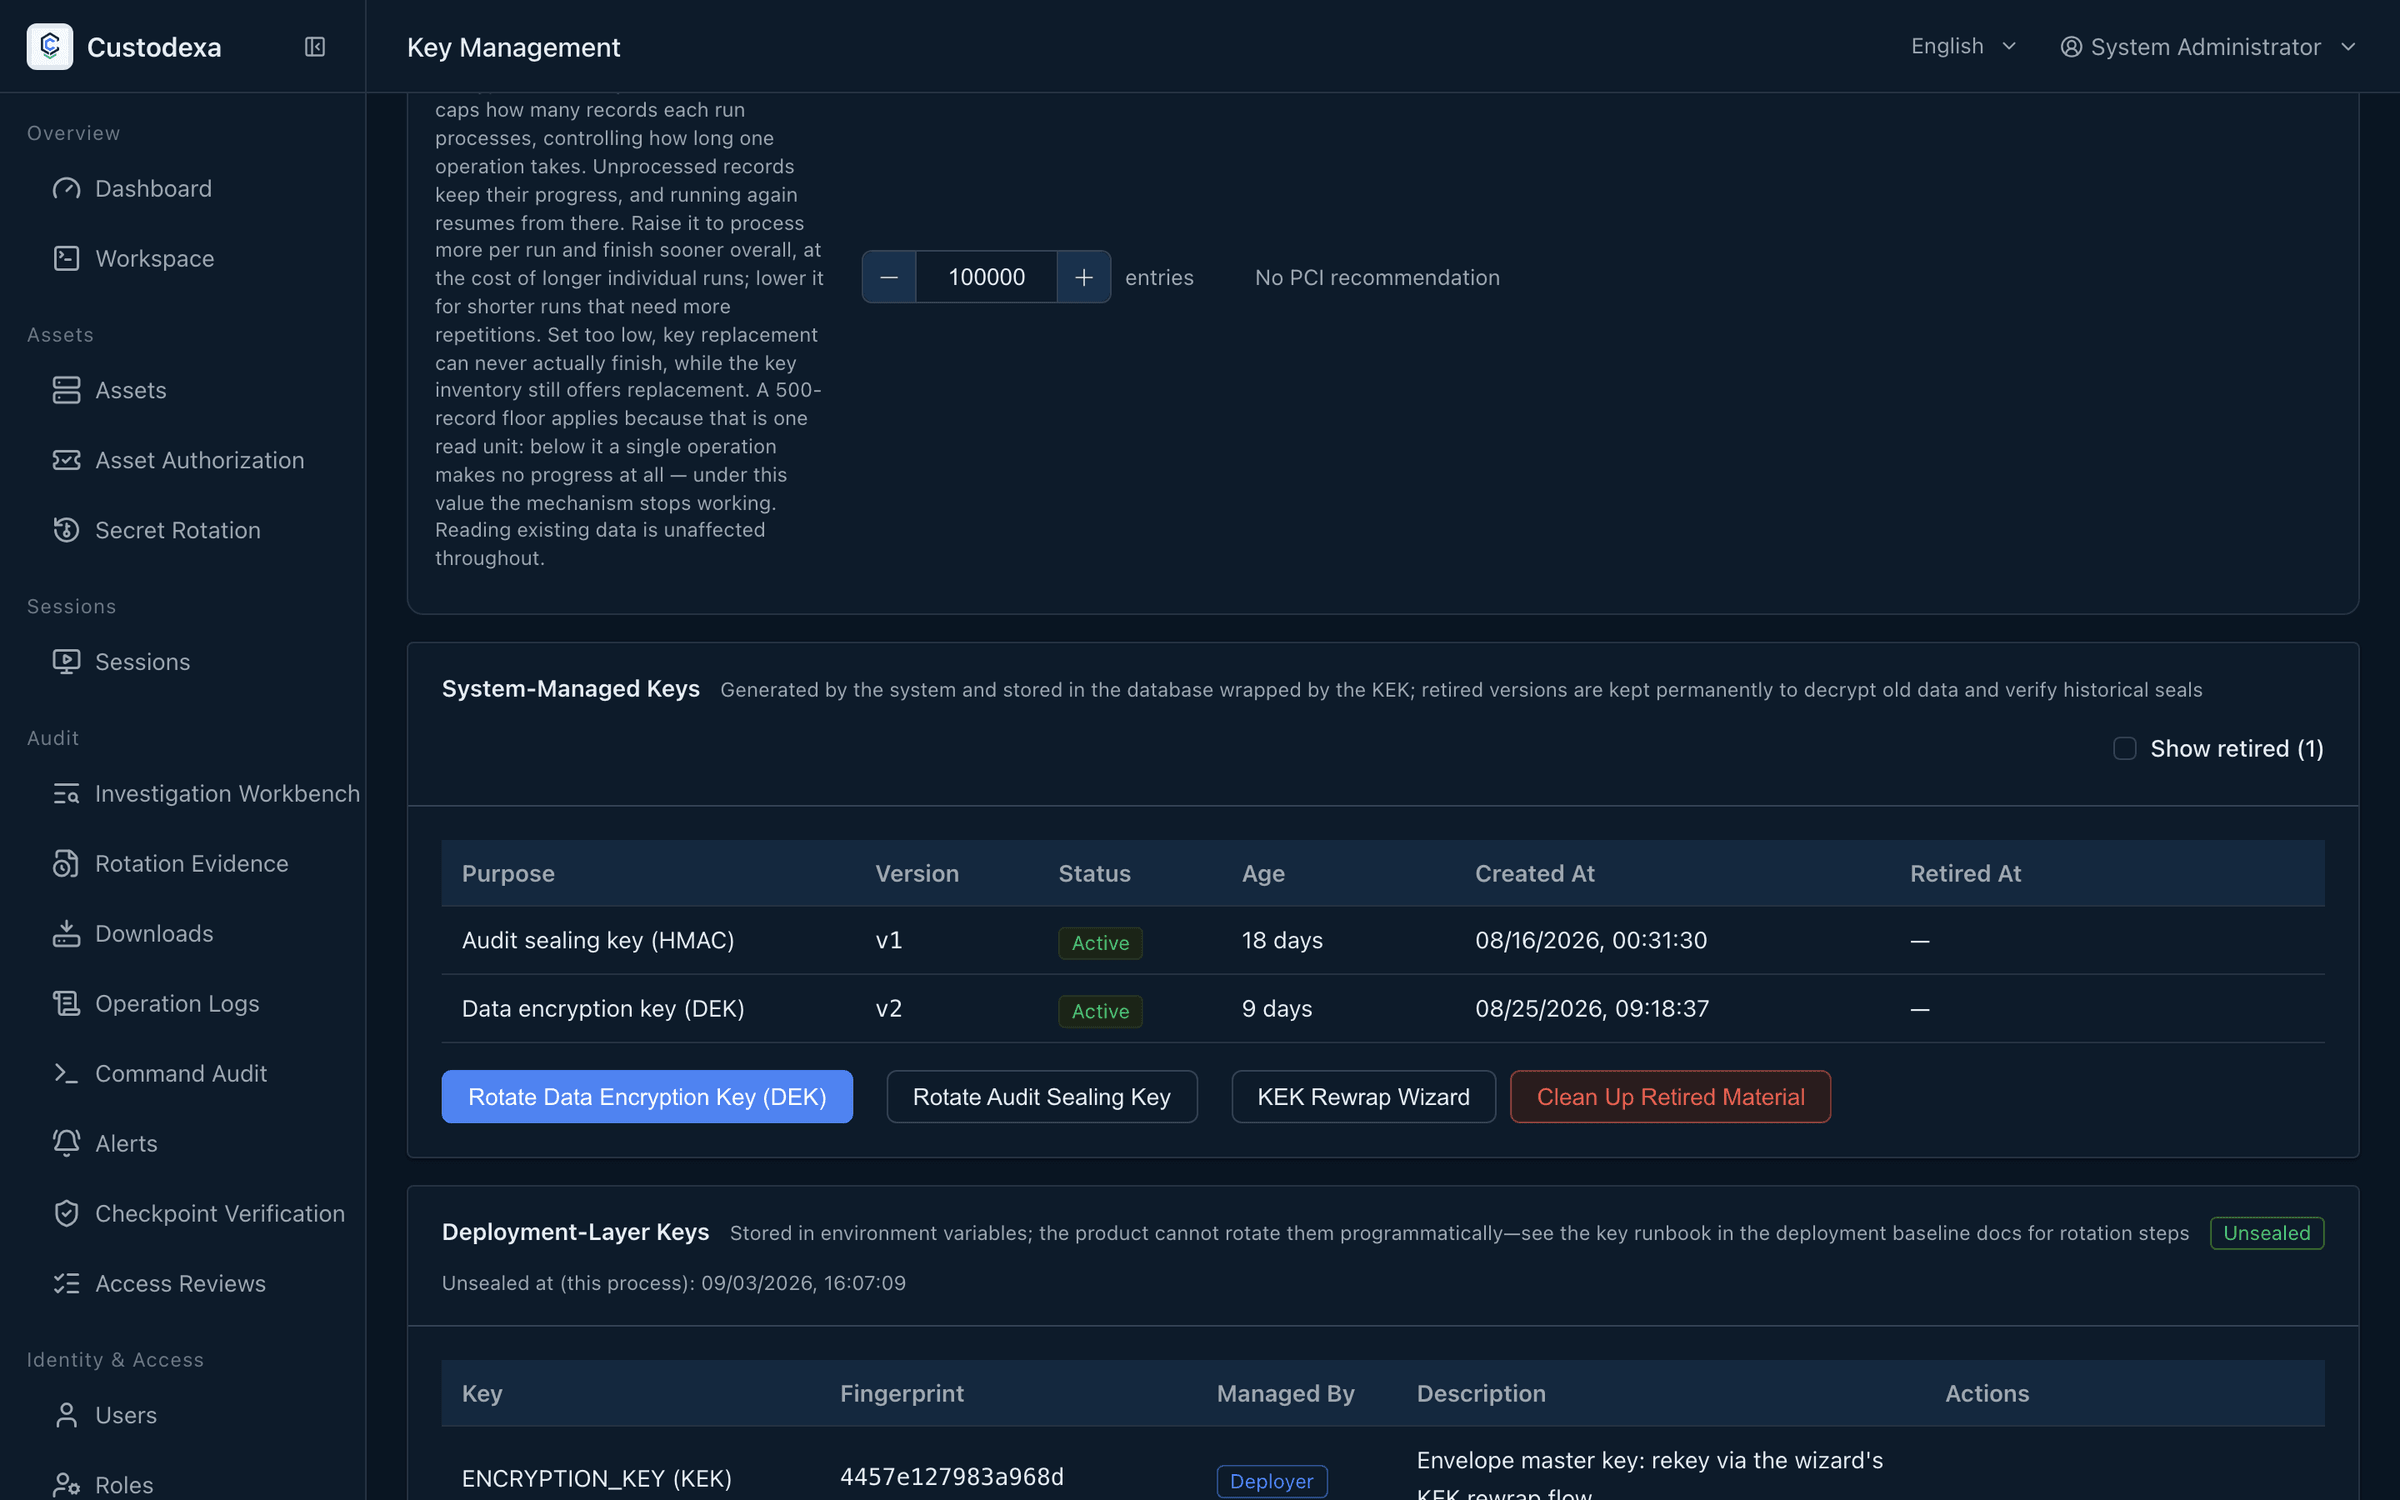Screen dimensions: 2400x1500
Task: Open Dashboard gauge icon
Action: pyautogui.click(x=66, y=189)
